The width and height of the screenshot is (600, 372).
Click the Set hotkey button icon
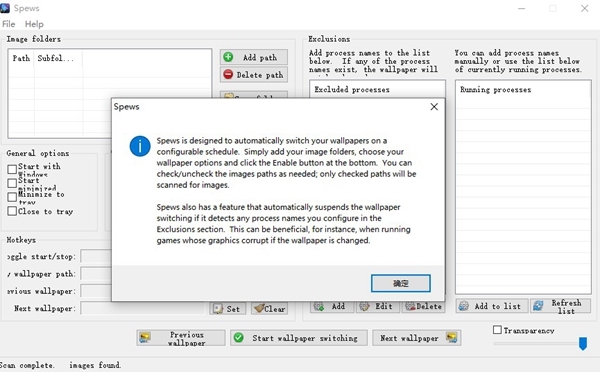point(218,309)
